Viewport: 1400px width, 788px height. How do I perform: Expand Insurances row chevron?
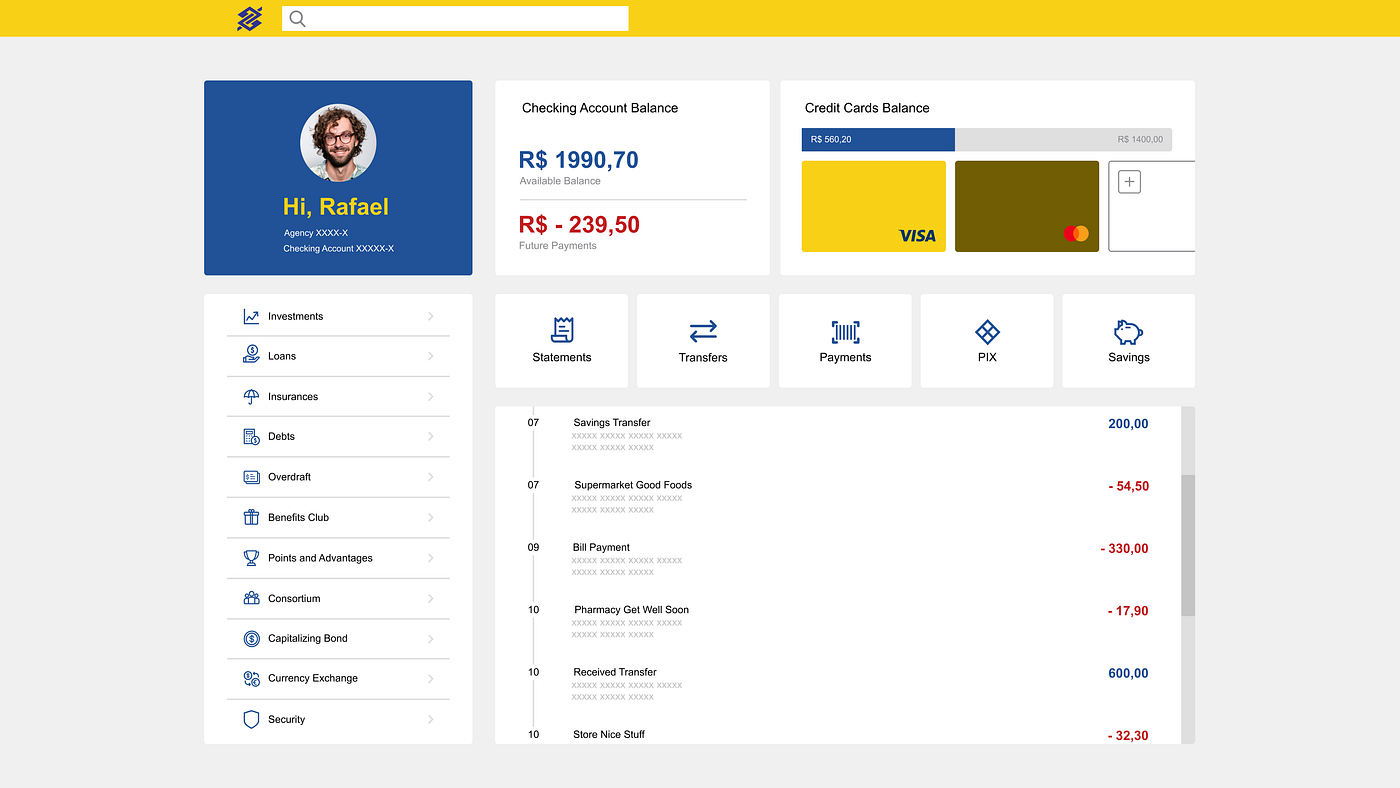(431, 397)
